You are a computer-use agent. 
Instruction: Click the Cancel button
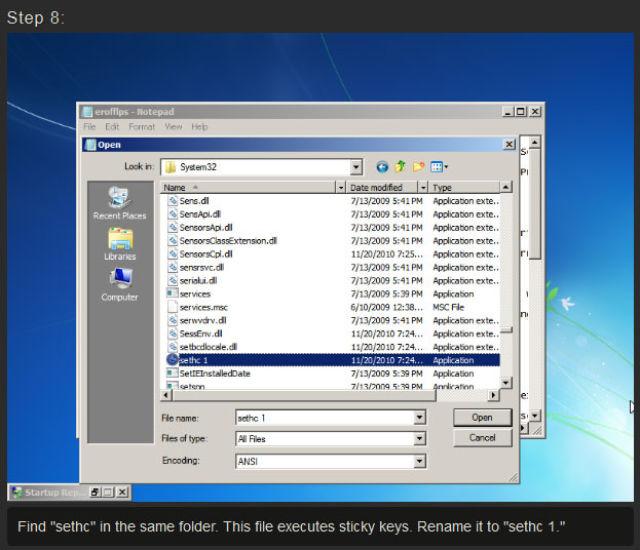[482, 438]
